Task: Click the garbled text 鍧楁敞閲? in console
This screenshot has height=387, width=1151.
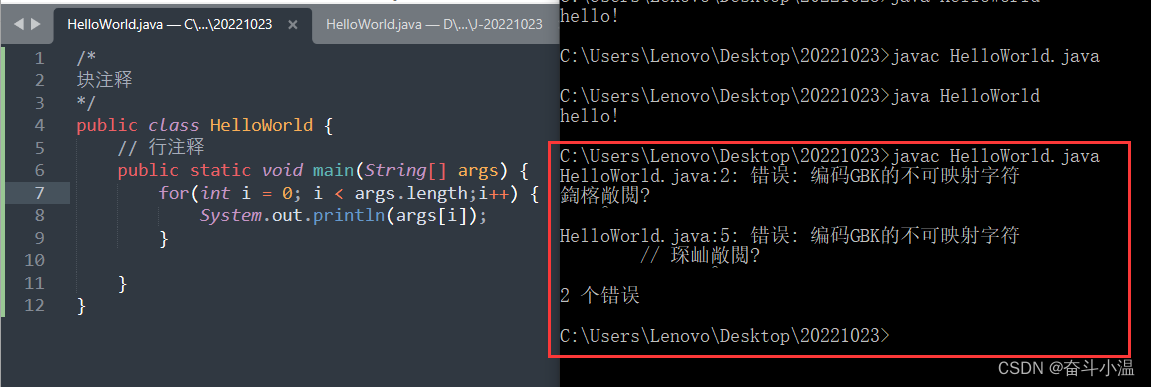Action: point(606,196)
